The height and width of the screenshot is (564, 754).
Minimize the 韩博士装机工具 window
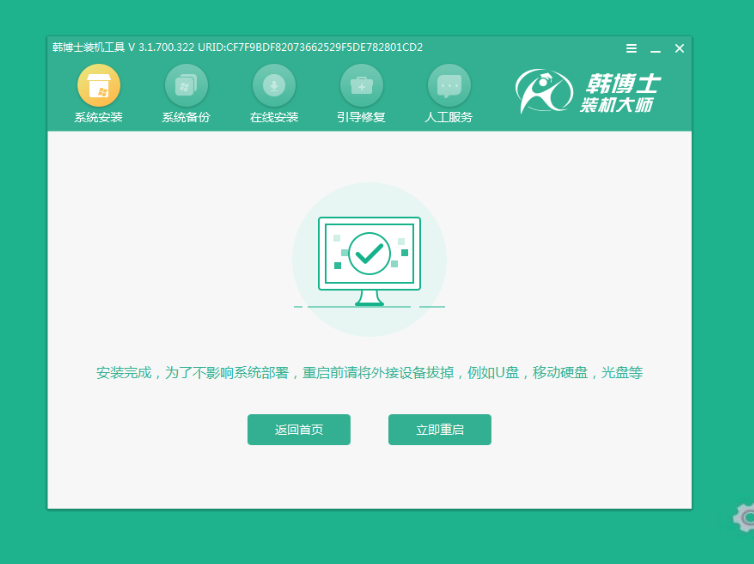point(655,49)
